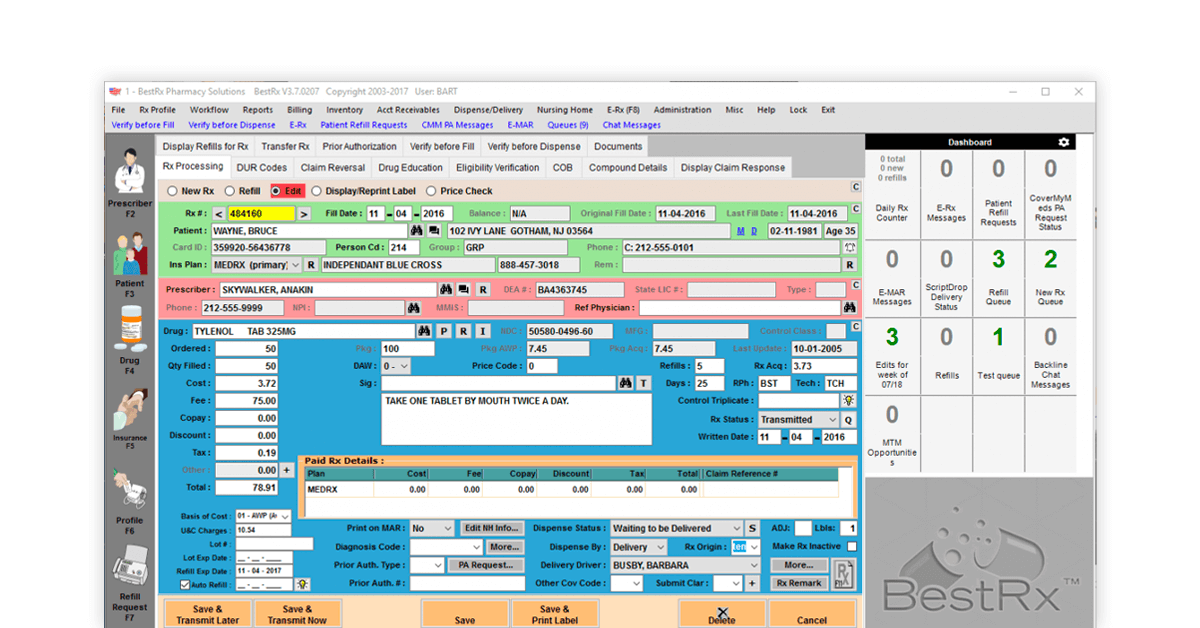Viewport: 1200px width, 628px height.
Task: Click the Ref Physician binoculars icon
Action: [x=850, y=308]
